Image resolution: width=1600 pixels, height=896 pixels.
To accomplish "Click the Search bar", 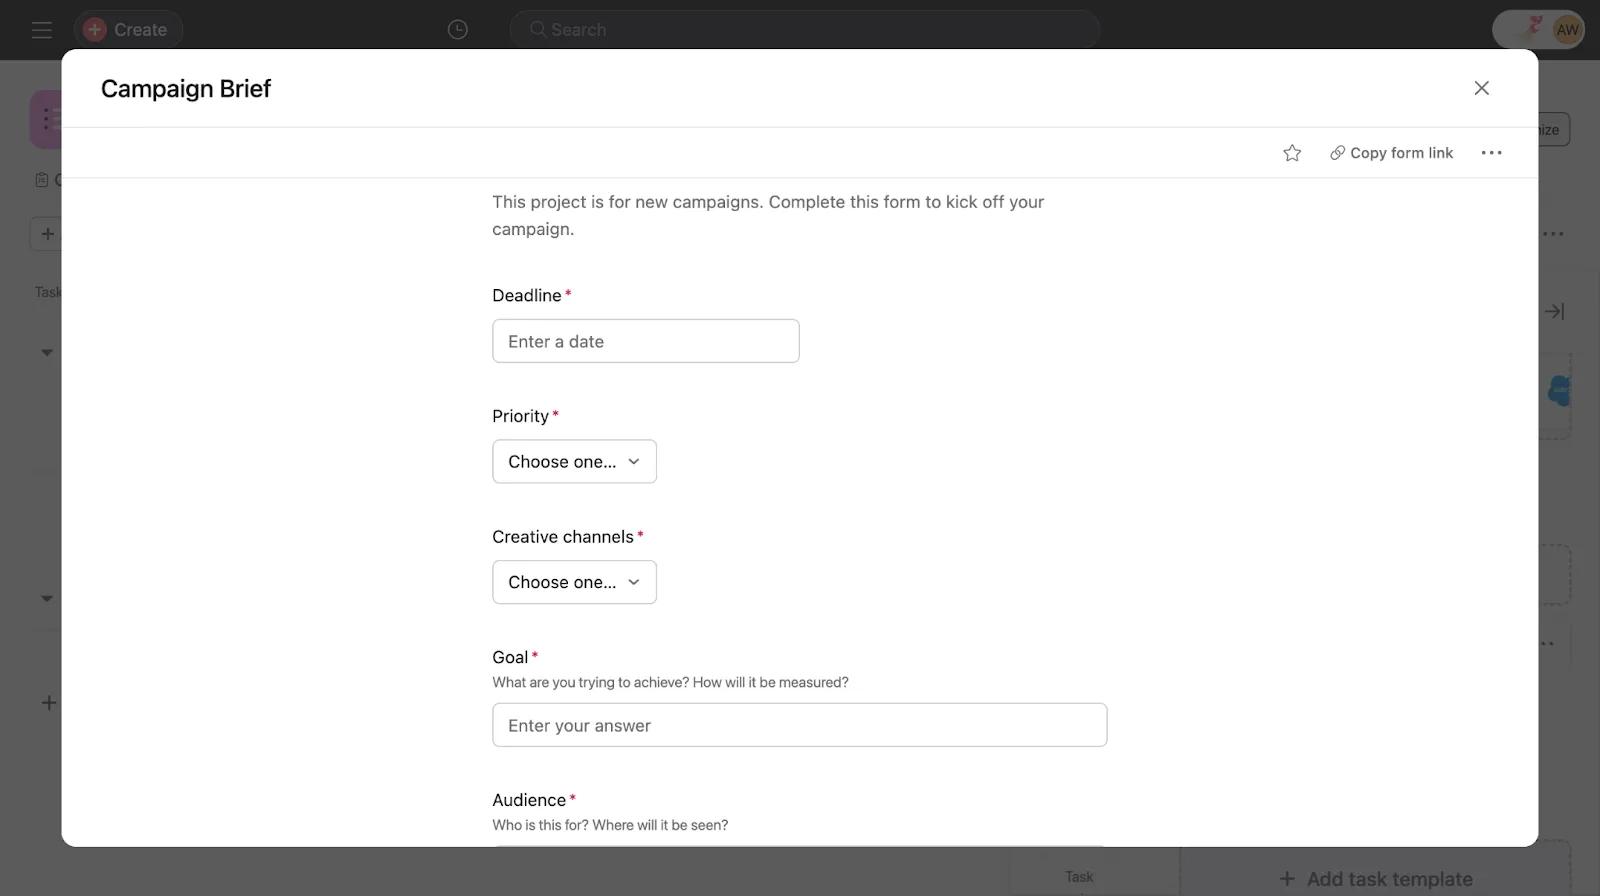I will coord(804,30).
